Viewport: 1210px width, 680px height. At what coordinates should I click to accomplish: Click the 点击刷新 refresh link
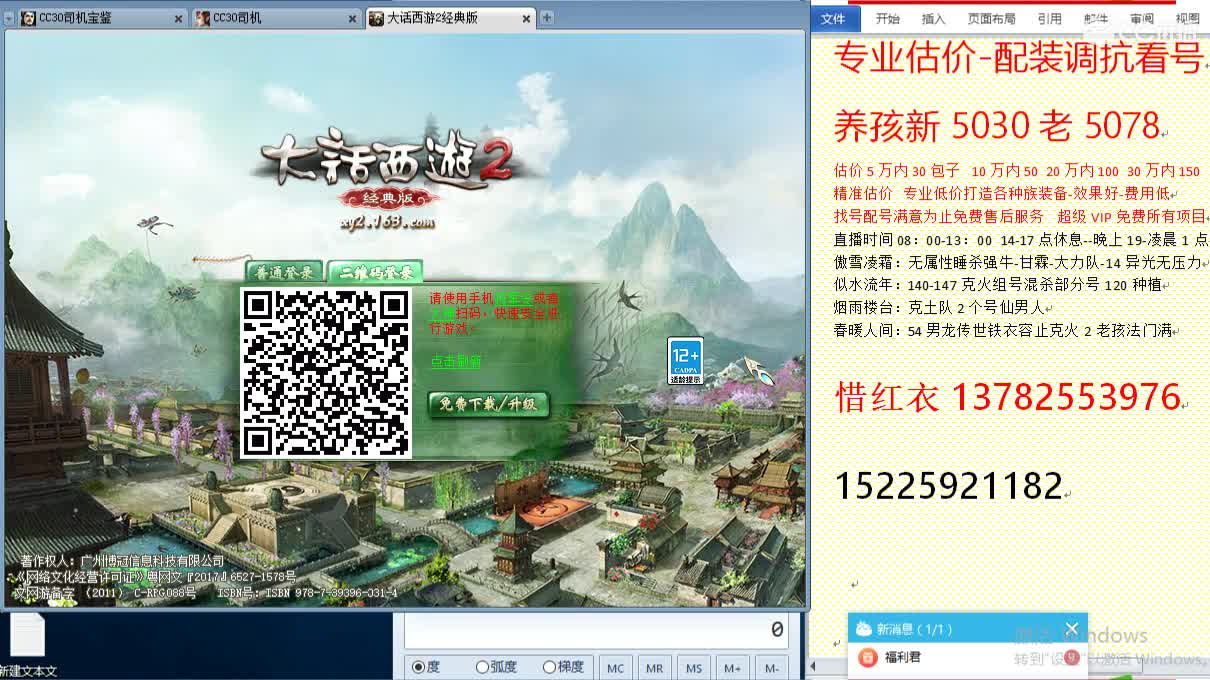click(455, 362)
